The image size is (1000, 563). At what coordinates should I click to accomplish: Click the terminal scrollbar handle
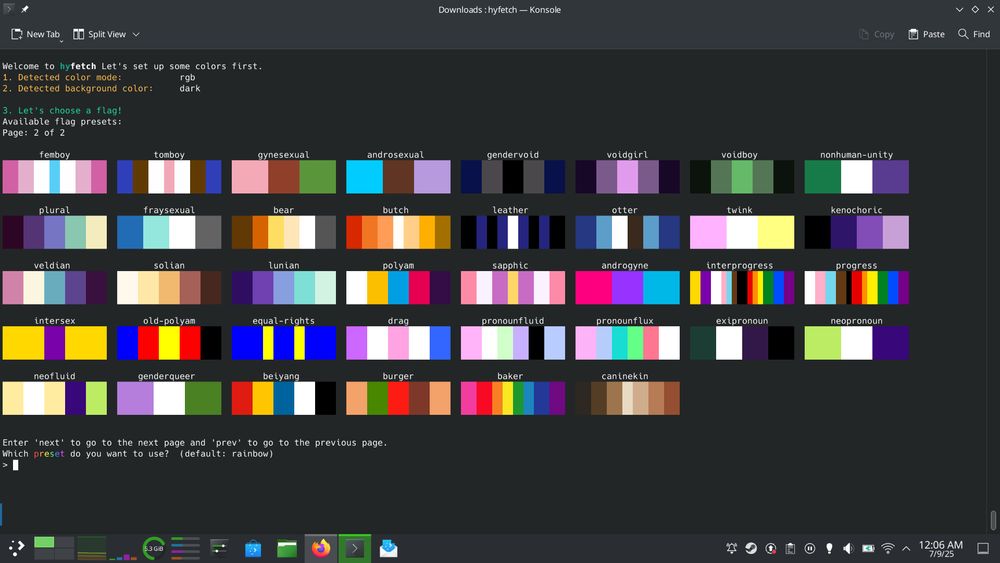coord(993,520)
